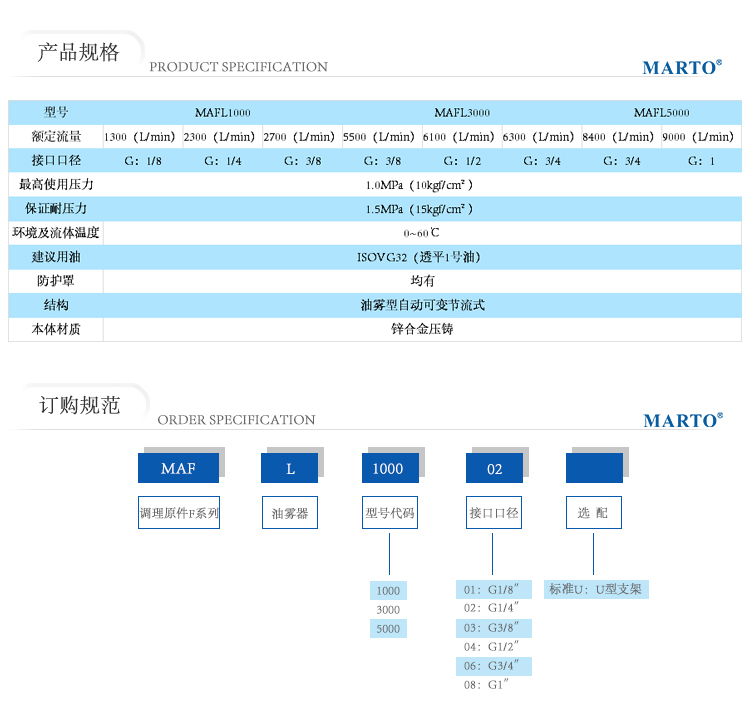Image resolution: width=750 pixels, height=705 pixels.
Task: Click the 0~60℃ temperature value
Action: pos(421,233)
